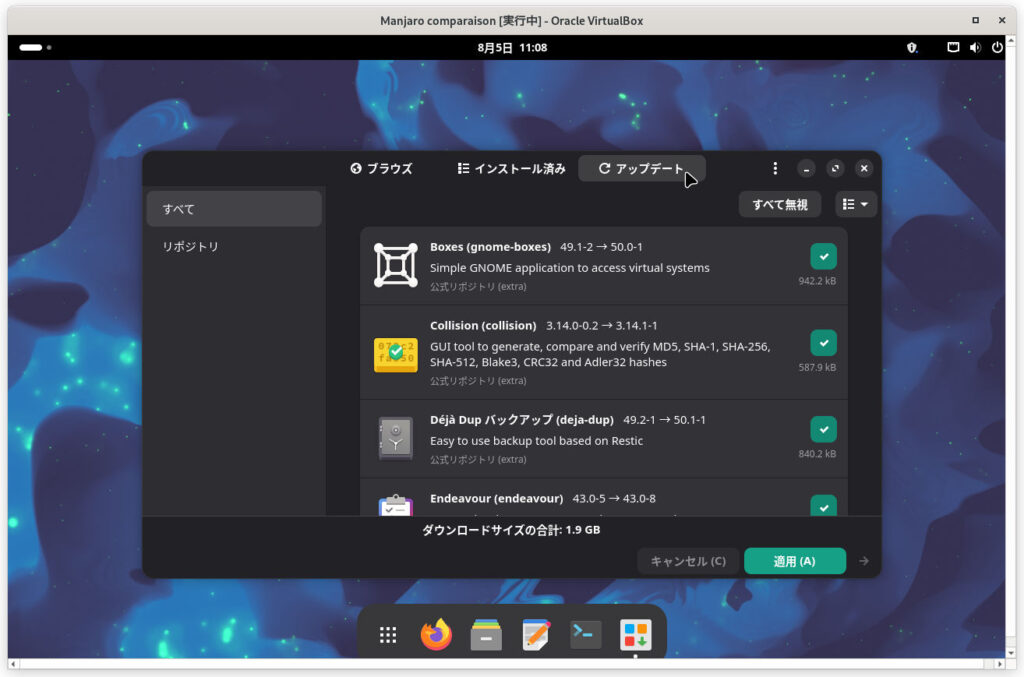This screenshot has height=677, width=1024.
Task: Uncheck the Boxes (gnome-boxes) update
Action: tap(824, 257)
